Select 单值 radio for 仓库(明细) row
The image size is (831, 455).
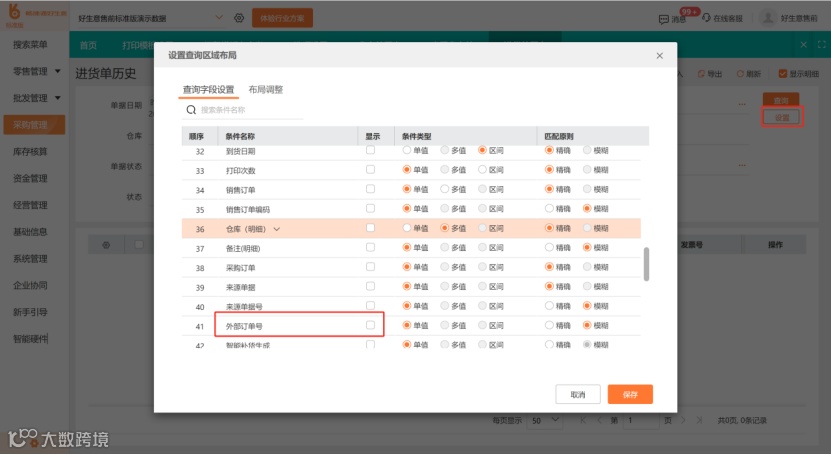click(x=406, y=228)
